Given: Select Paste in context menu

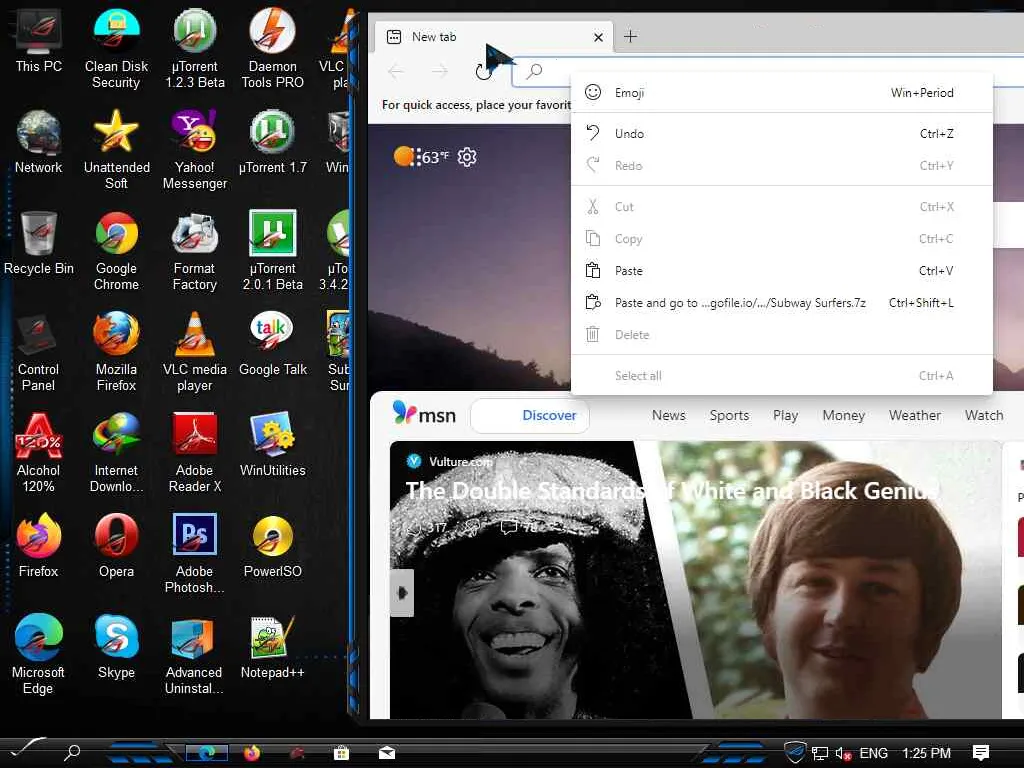Looking at the screenshot, I should (x=782, y=270).
